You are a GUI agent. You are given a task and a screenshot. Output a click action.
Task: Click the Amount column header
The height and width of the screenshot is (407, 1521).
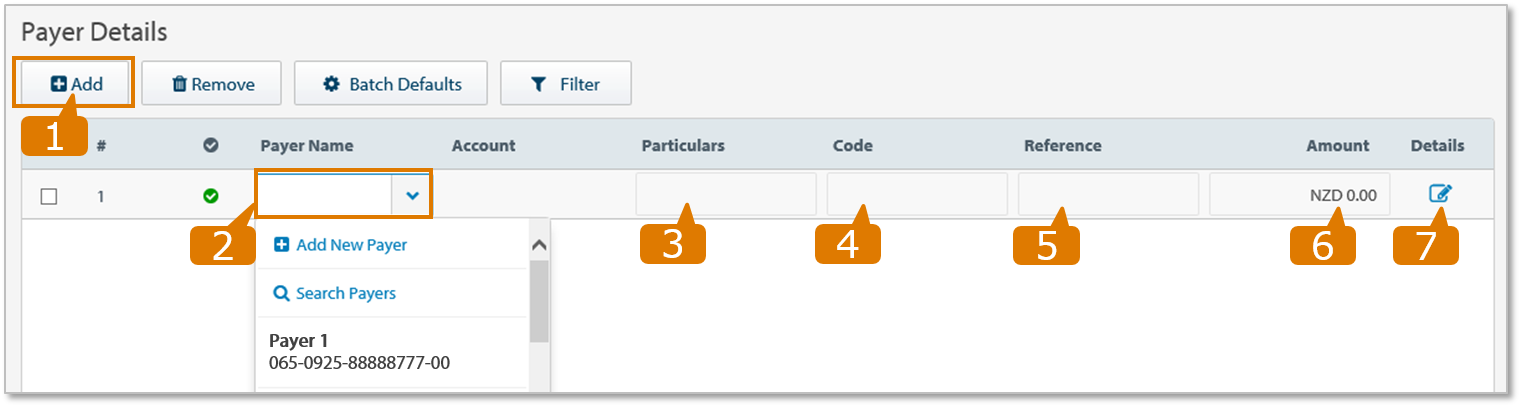pos(1337,146)
